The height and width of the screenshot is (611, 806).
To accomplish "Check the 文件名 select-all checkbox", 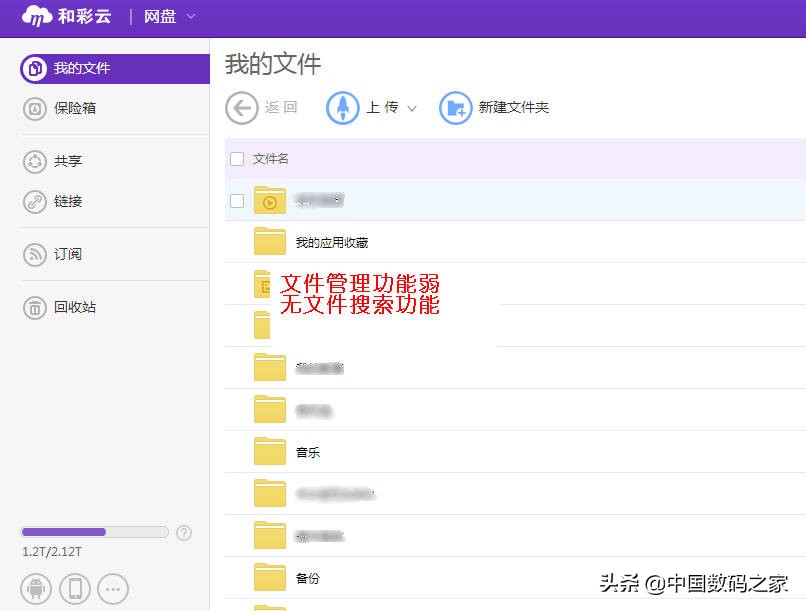I will 236,158.
